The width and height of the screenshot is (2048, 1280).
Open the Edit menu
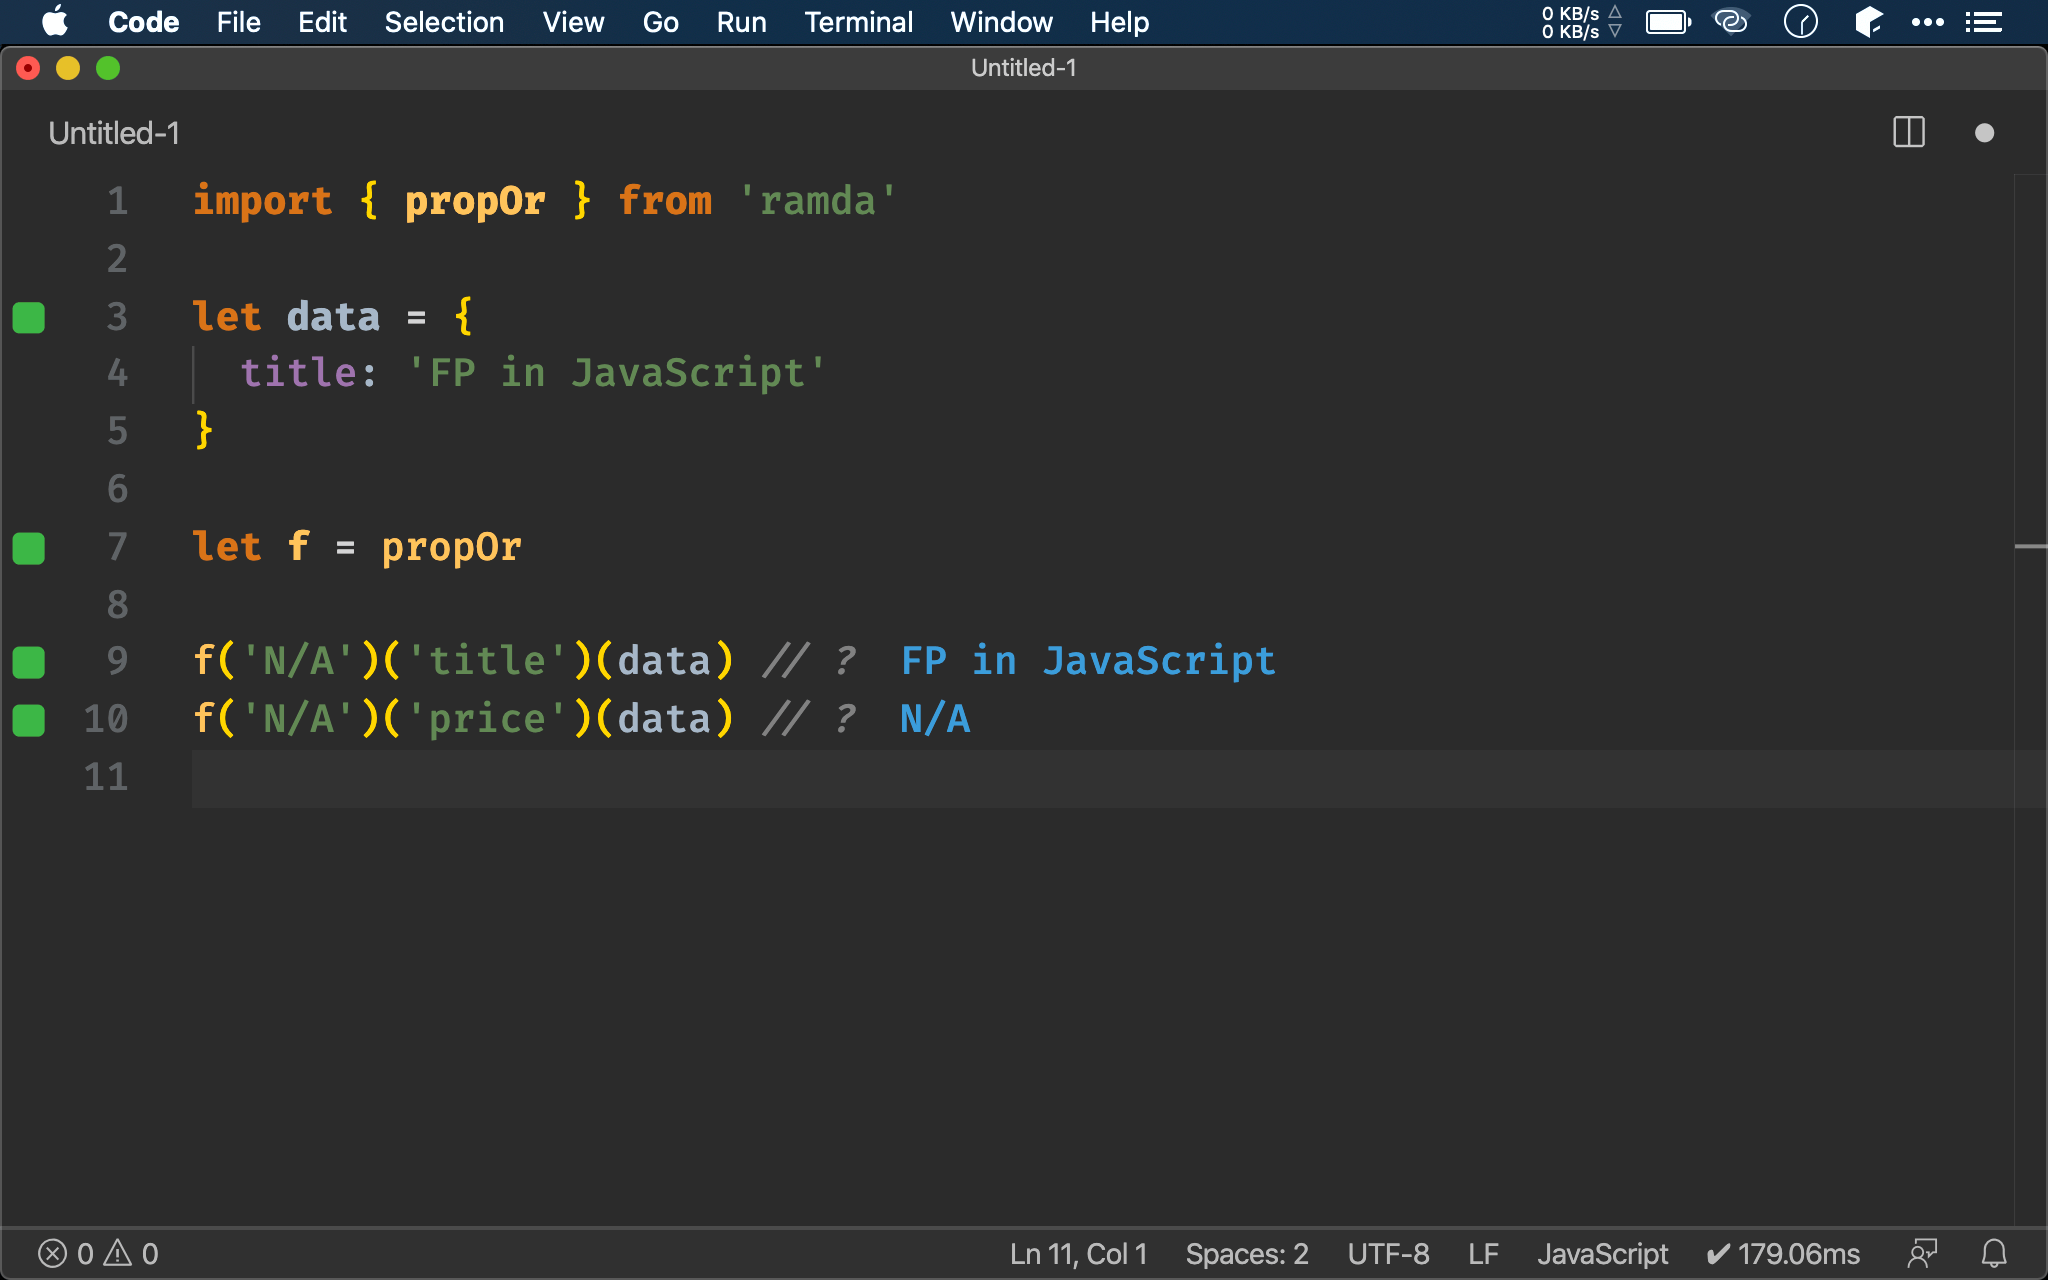(322, 22)
